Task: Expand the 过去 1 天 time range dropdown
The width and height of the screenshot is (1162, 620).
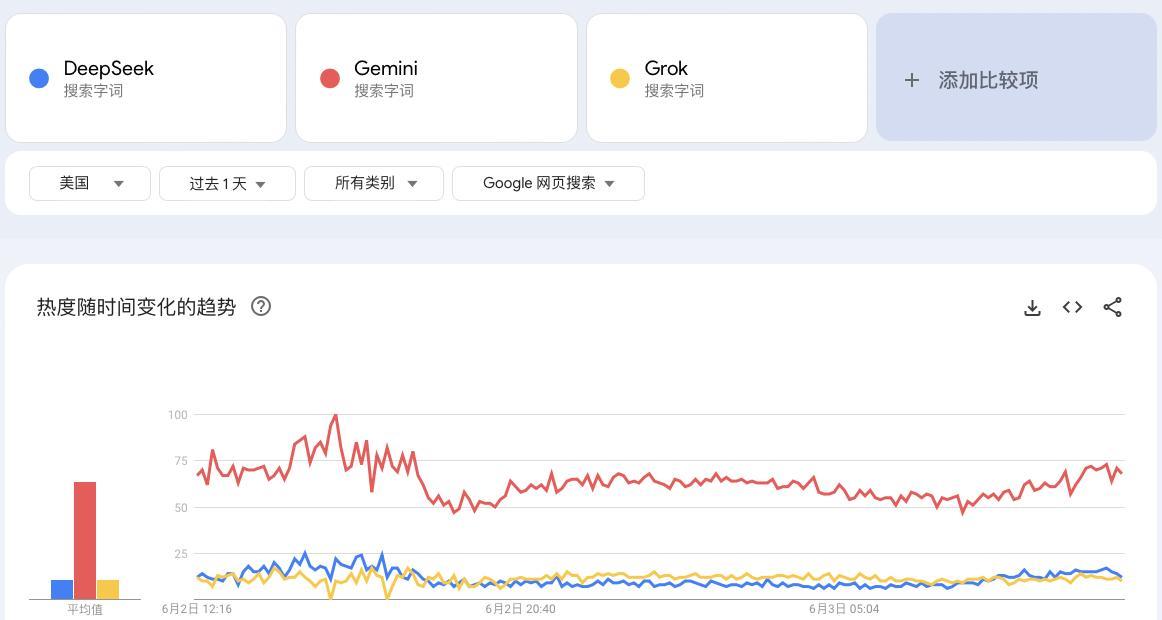Action: [x=227, y=183]
